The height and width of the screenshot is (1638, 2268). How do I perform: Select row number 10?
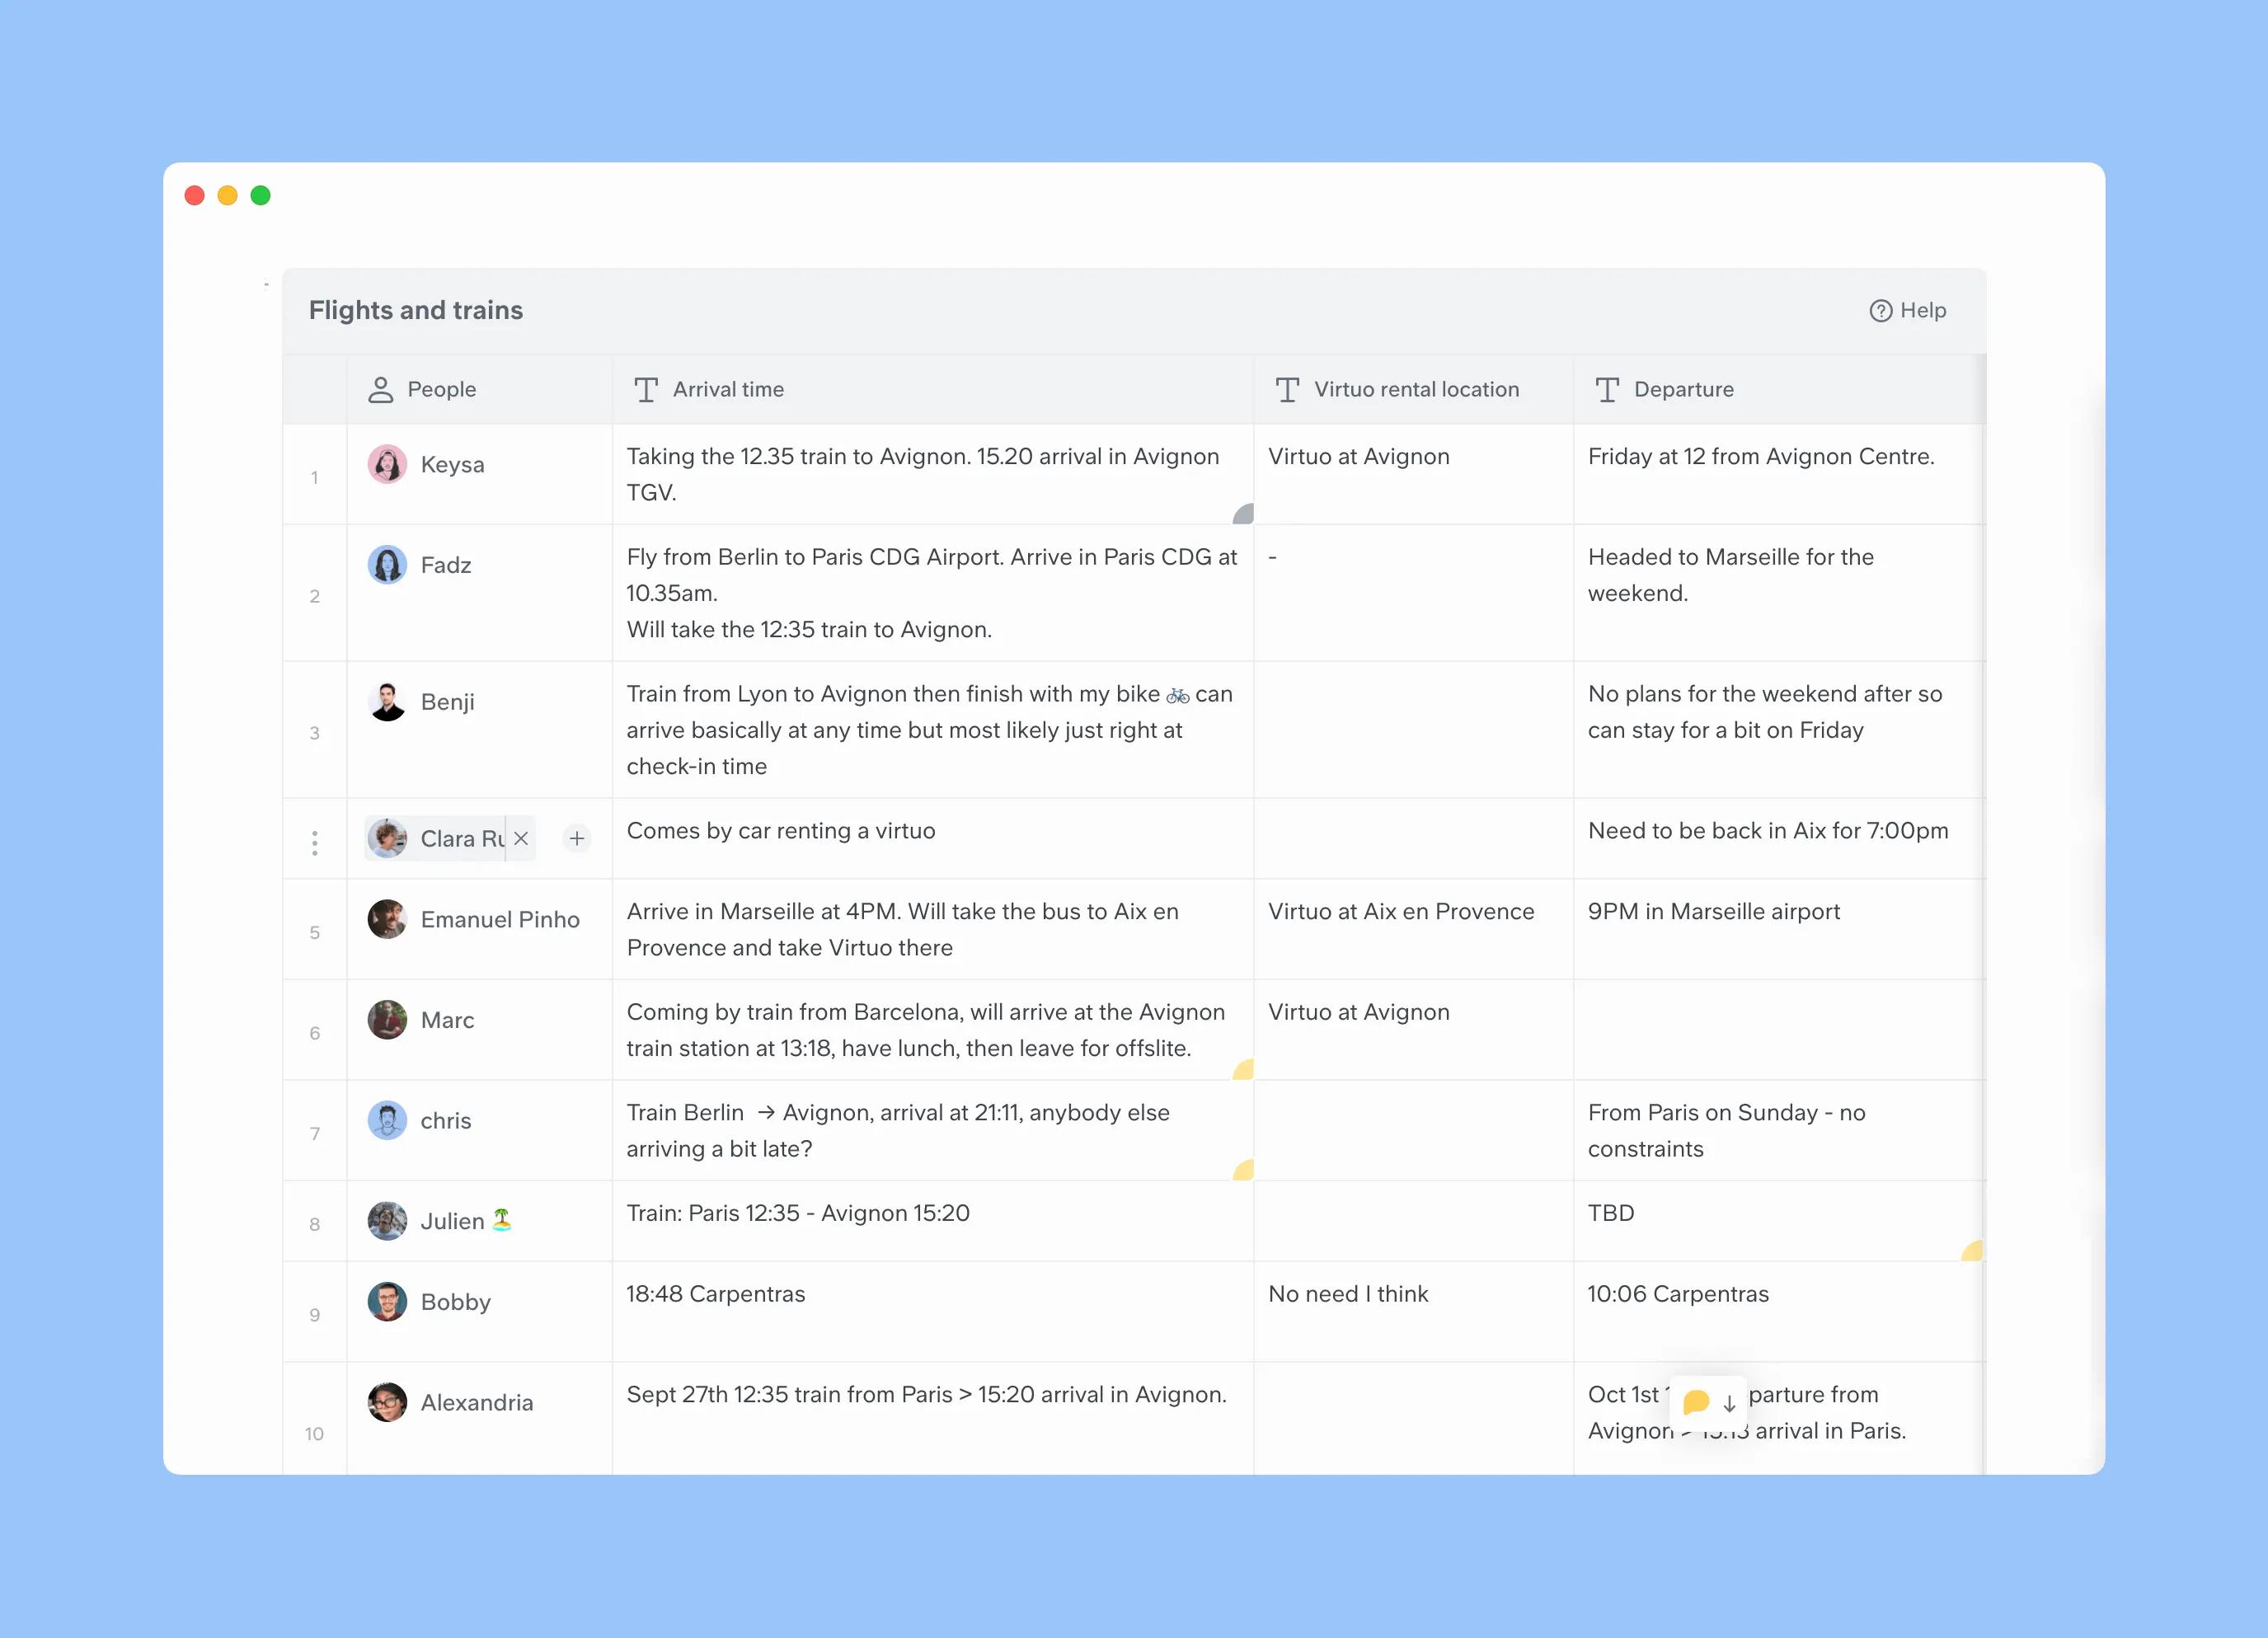click(315, 1434)
